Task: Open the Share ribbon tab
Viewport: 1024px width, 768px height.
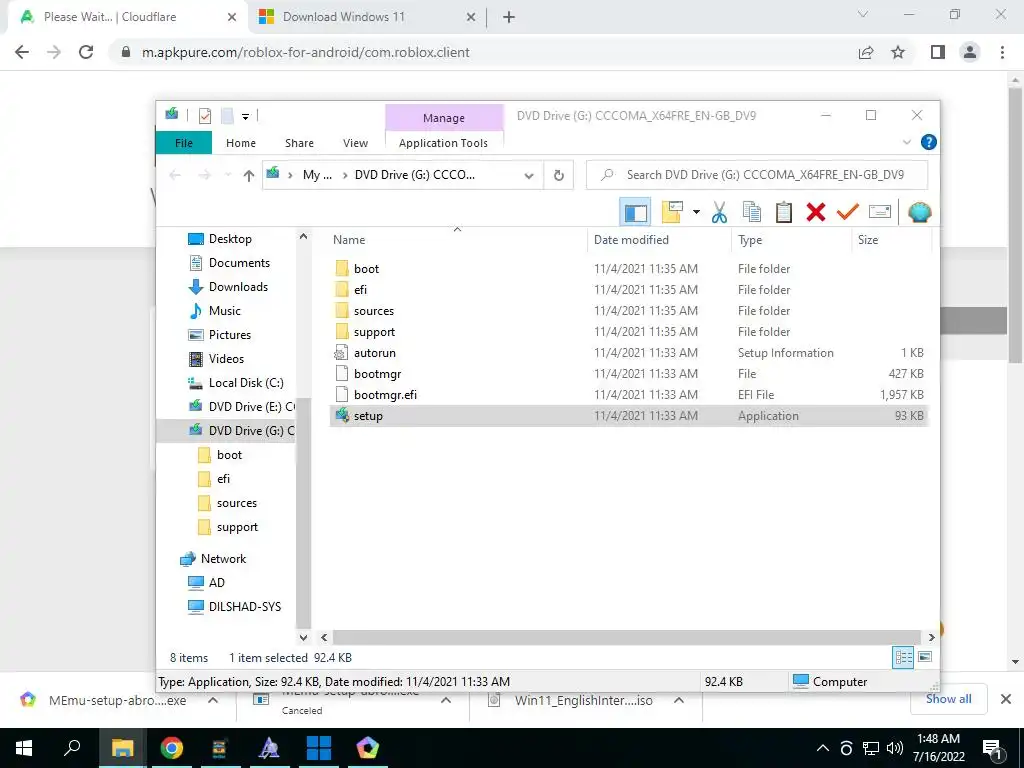Action: click(299, 143)
